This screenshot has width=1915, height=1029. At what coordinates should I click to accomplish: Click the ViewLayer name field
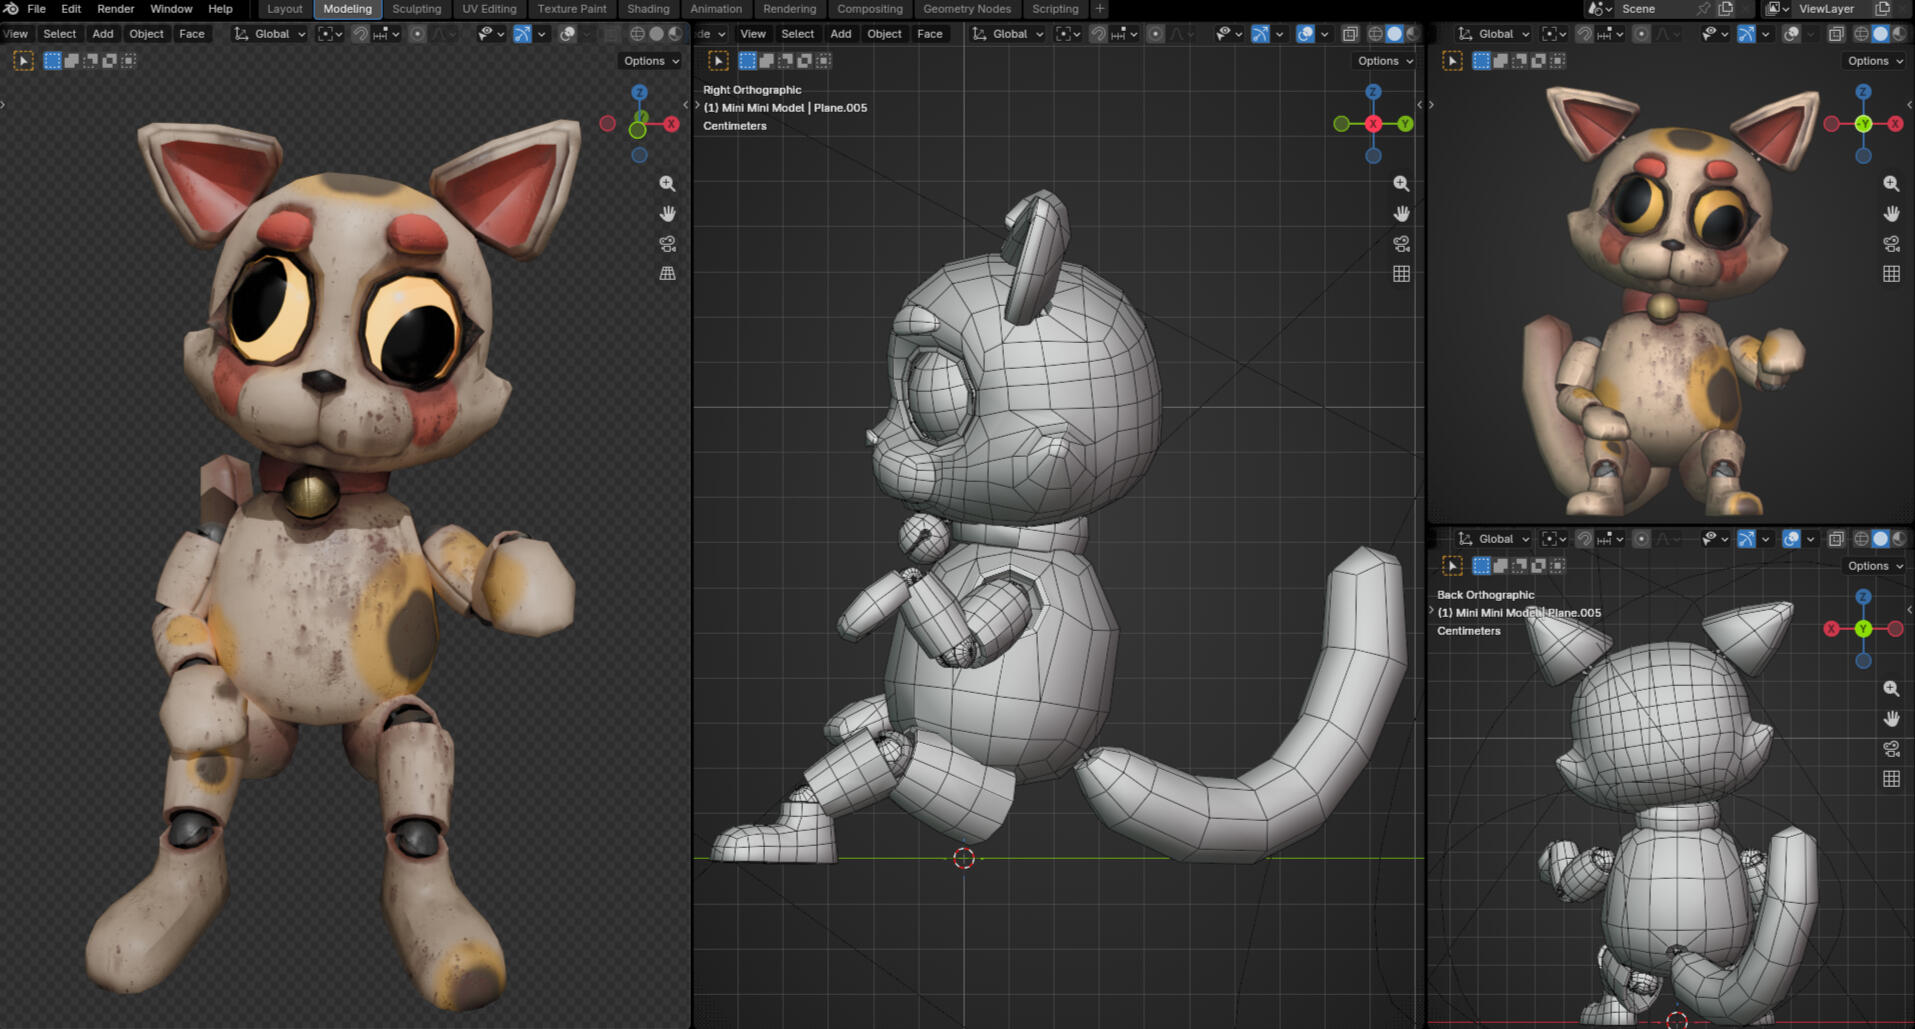[x=1832, y=9]
